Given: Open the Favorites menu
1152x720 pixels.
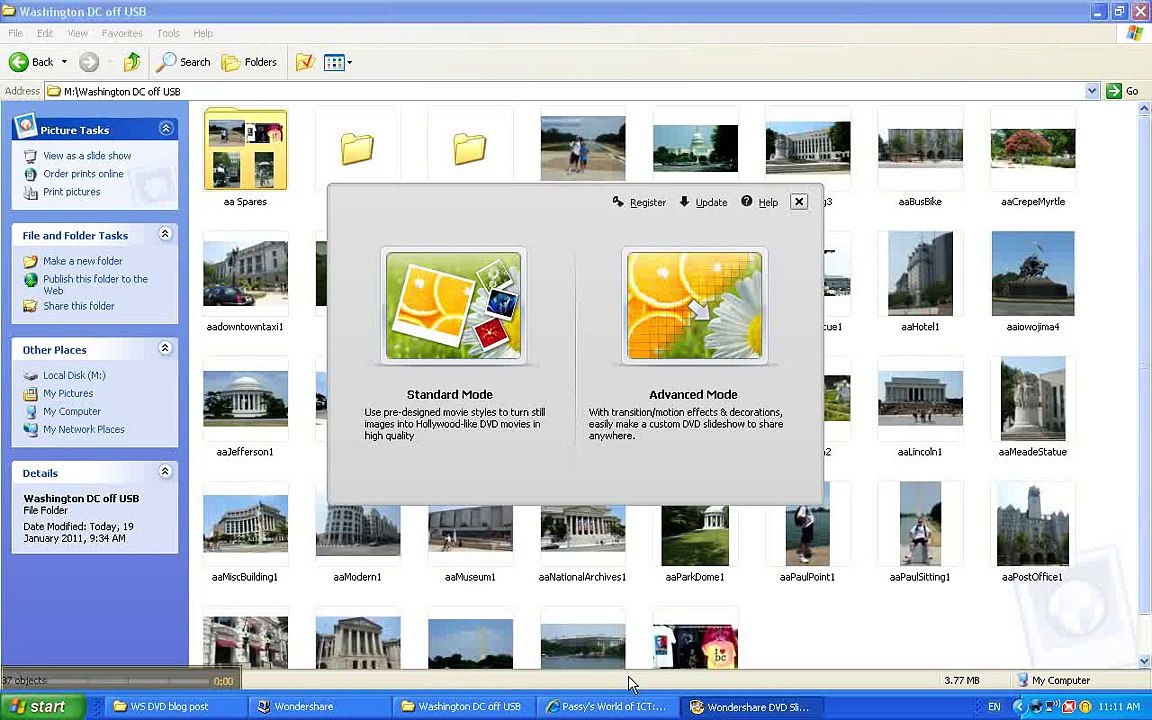Looking at the screenshot, I should [x=122, y=33].
